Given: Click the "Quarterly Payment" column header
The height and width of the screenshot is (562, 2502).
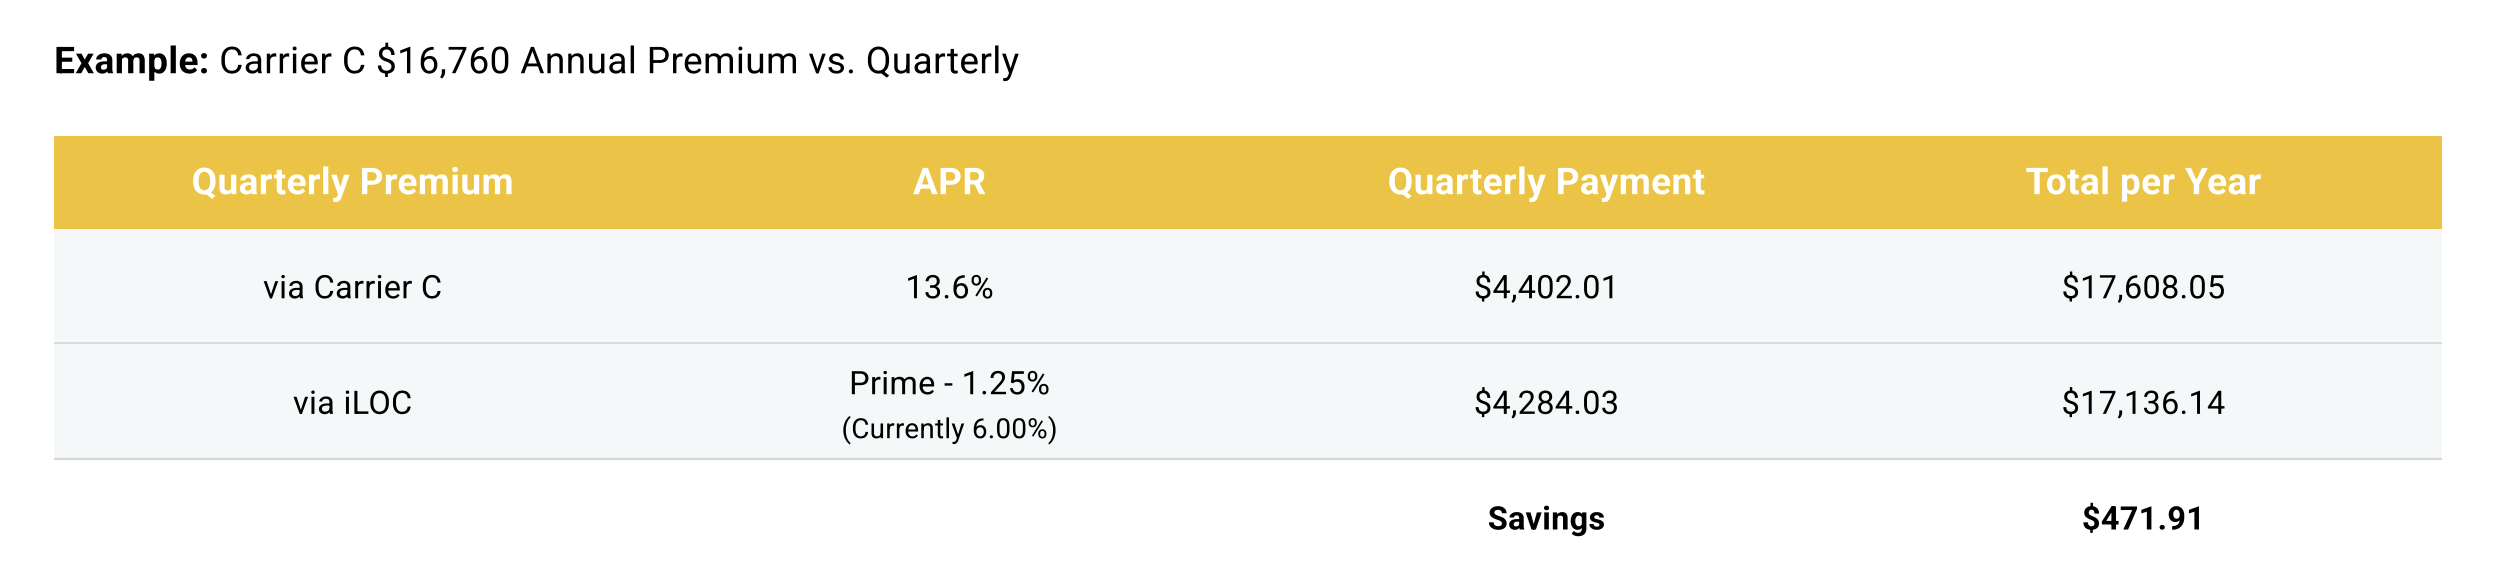Looking at the screenshot, I should click(1546, 182).
